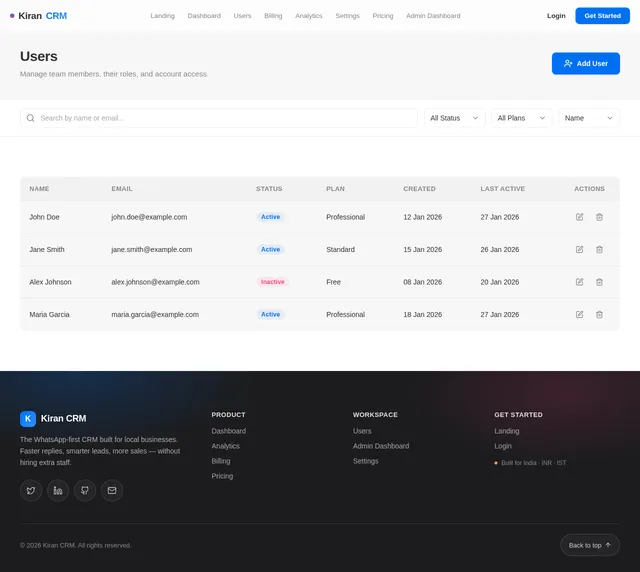Click the blue K logo in footer
Image resolution: width=640 pixels, height=572 pixels.
coord(28,418)
